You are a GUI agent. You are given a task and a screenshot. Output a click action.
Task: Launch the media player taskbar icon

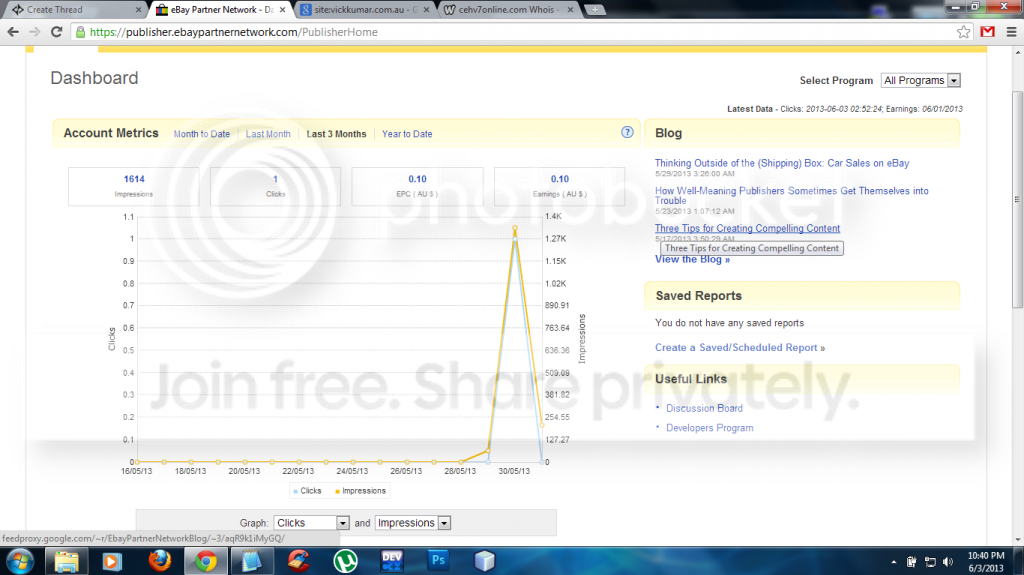tap(112, 561)
